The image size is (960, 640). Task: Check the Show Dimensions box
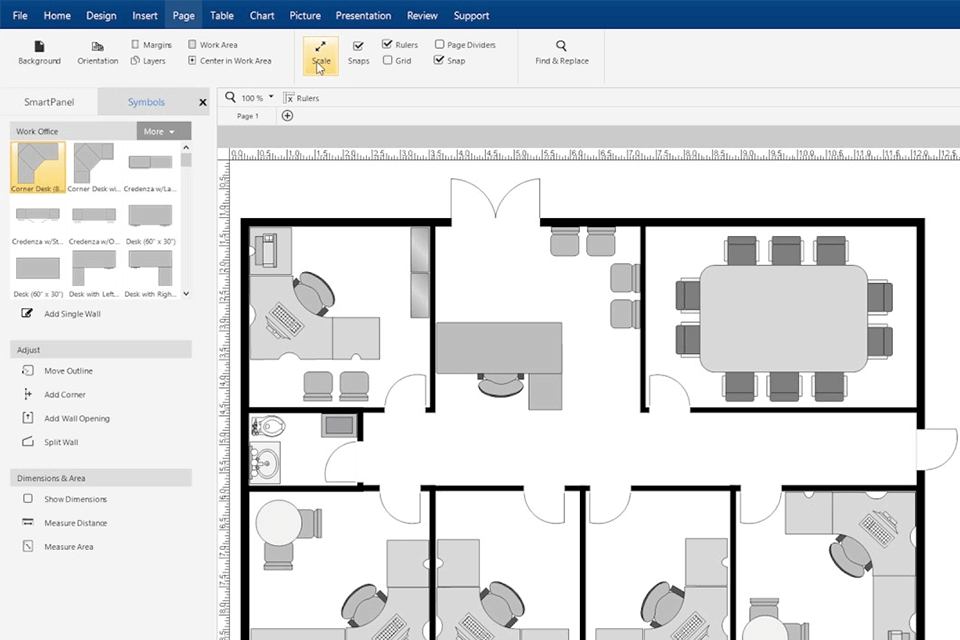(28, 499)
